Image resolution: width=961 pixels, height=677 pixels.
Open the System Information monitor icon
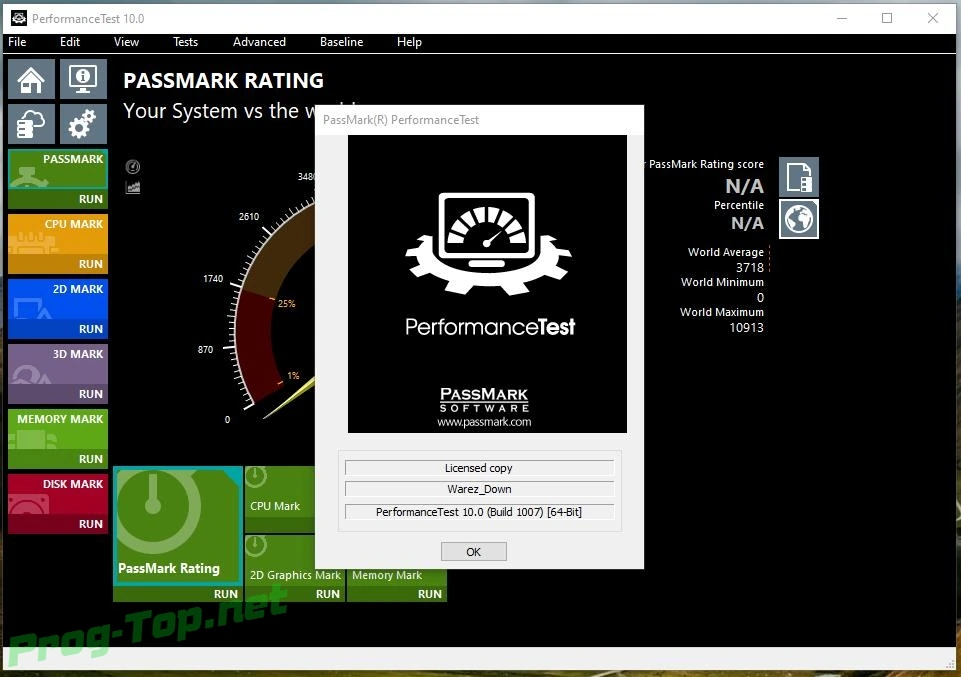83,79
